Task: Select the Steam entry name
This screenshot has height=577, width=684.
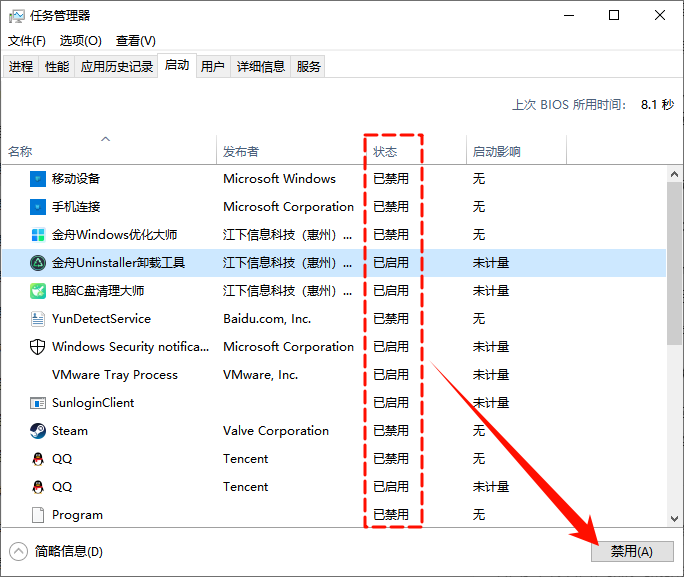Action: coord(70,431)
